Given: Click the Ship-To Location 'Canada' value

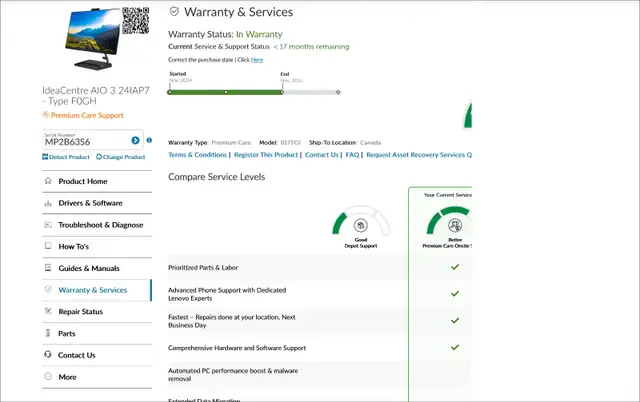Looking at the screenshot, I should click(370, 142).
